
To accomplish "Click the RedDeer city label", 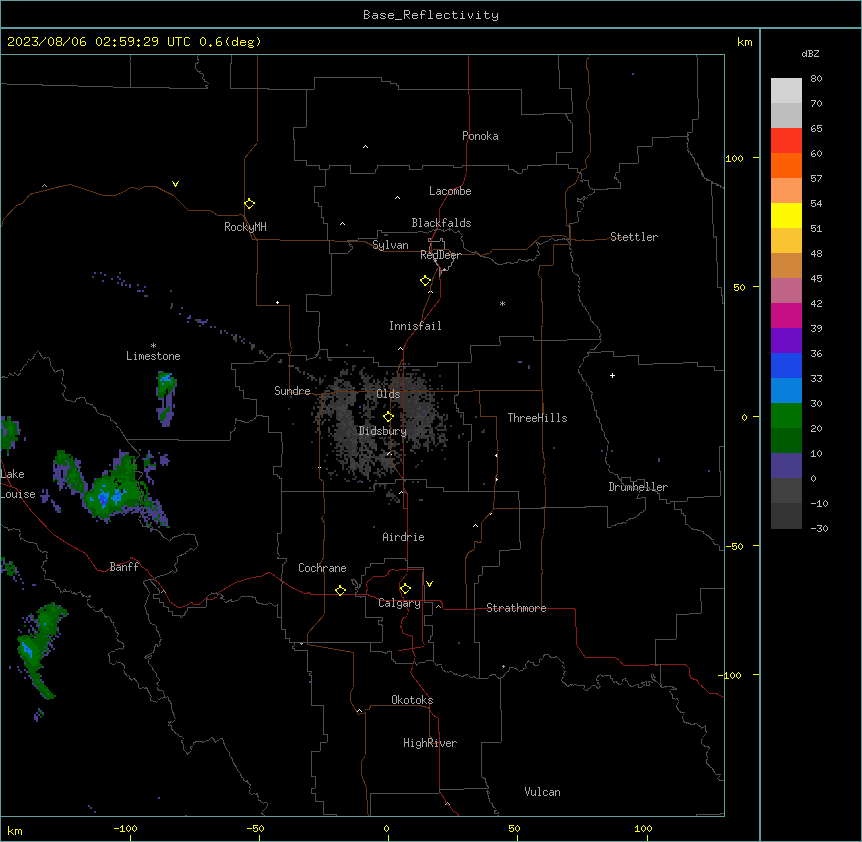I will pyautogui.click(x=440, y=255).
